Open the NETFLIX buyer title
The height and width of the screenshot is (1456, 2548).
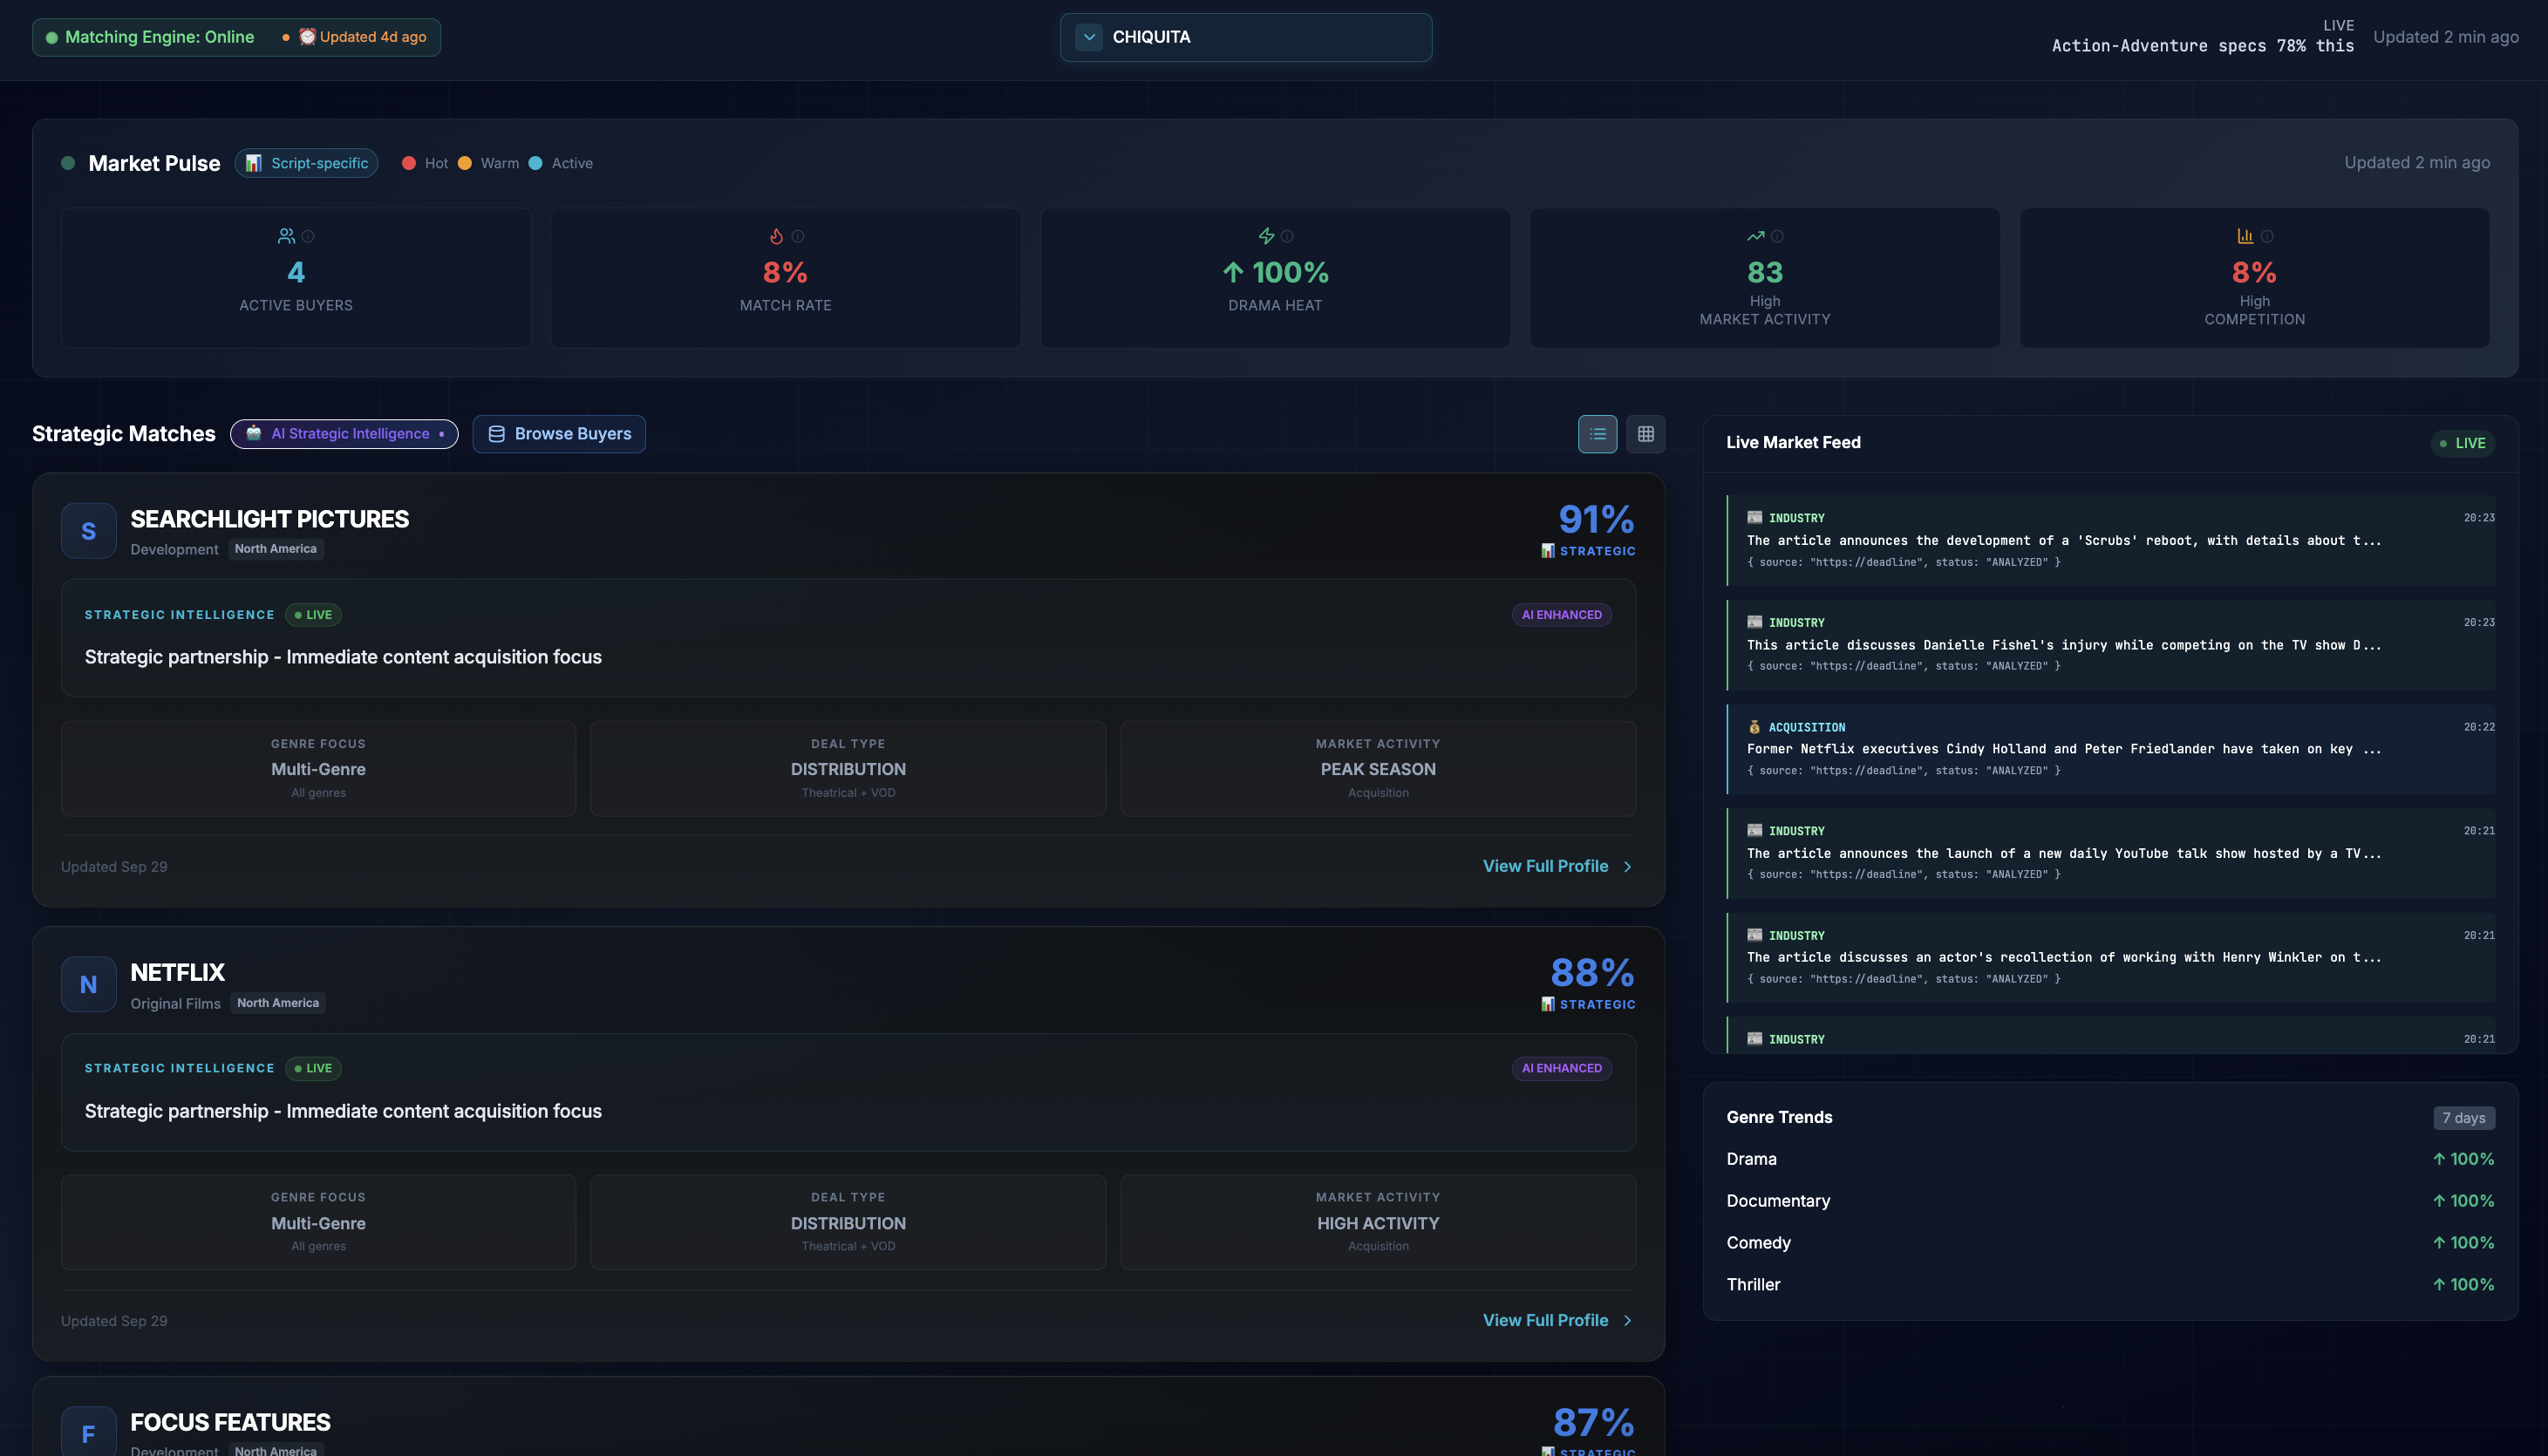pos(177,973)
